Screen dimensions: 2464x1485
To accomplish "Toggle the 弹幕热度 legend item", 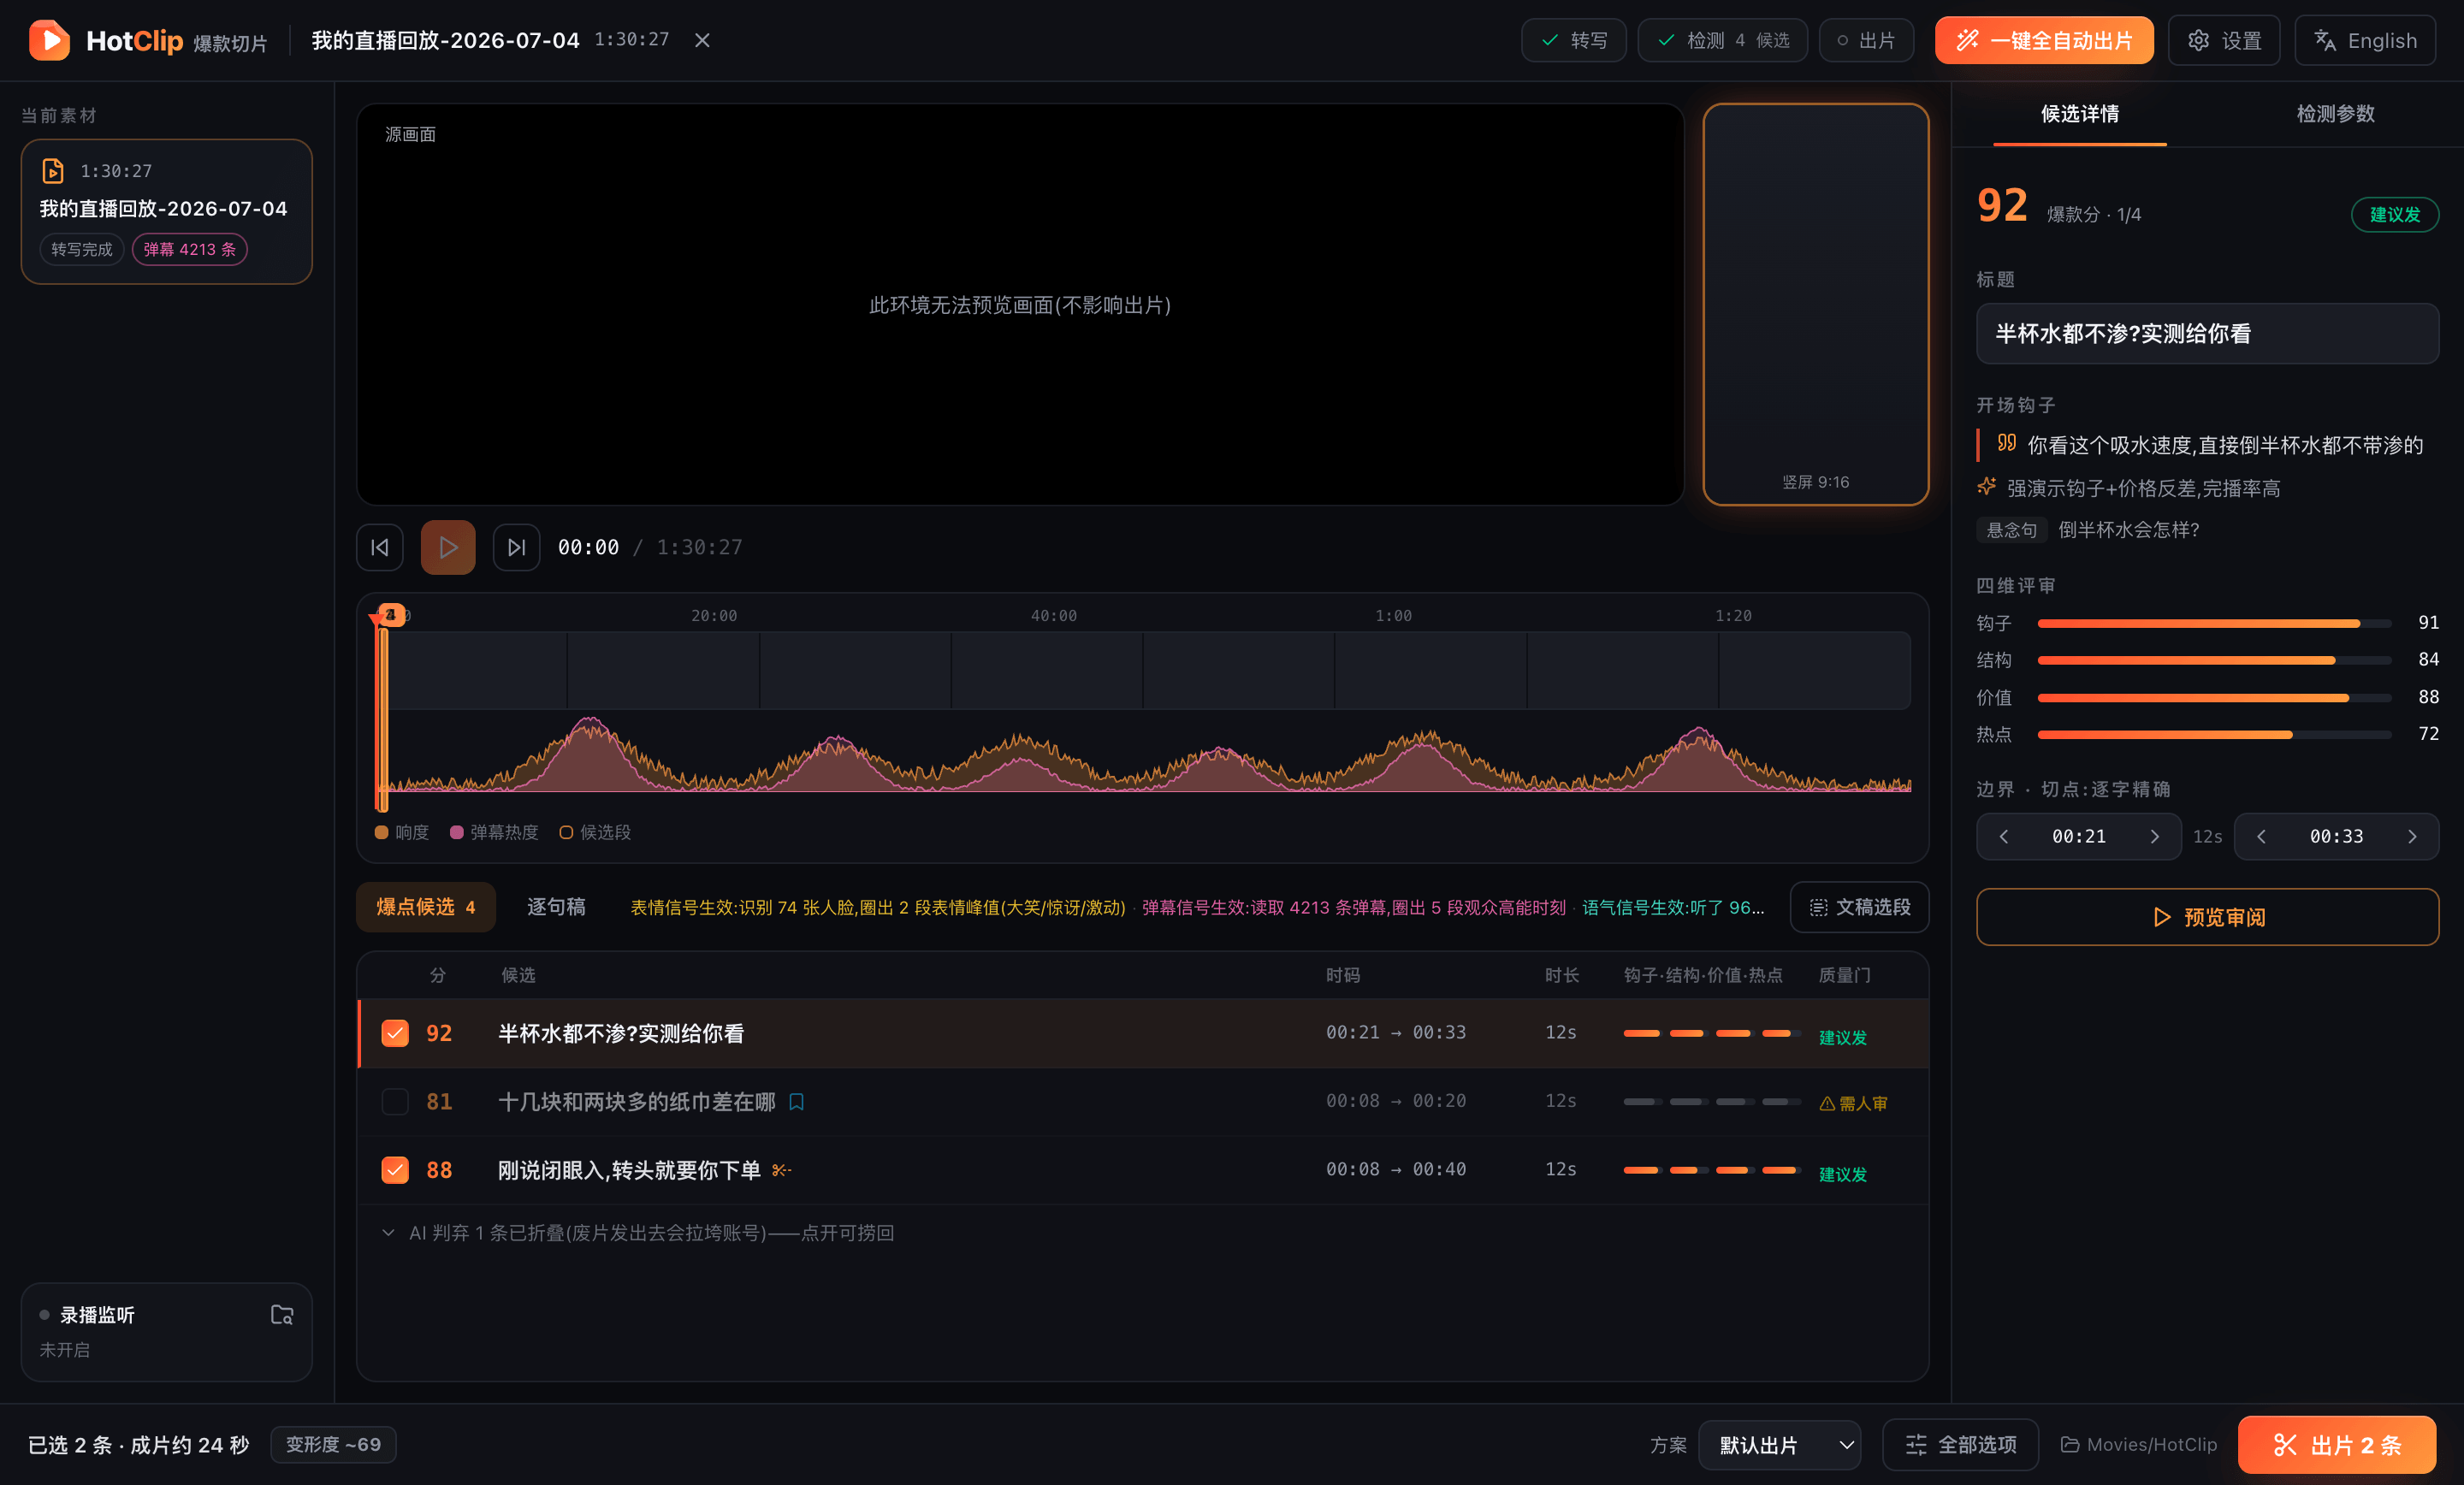I will 494,832.
